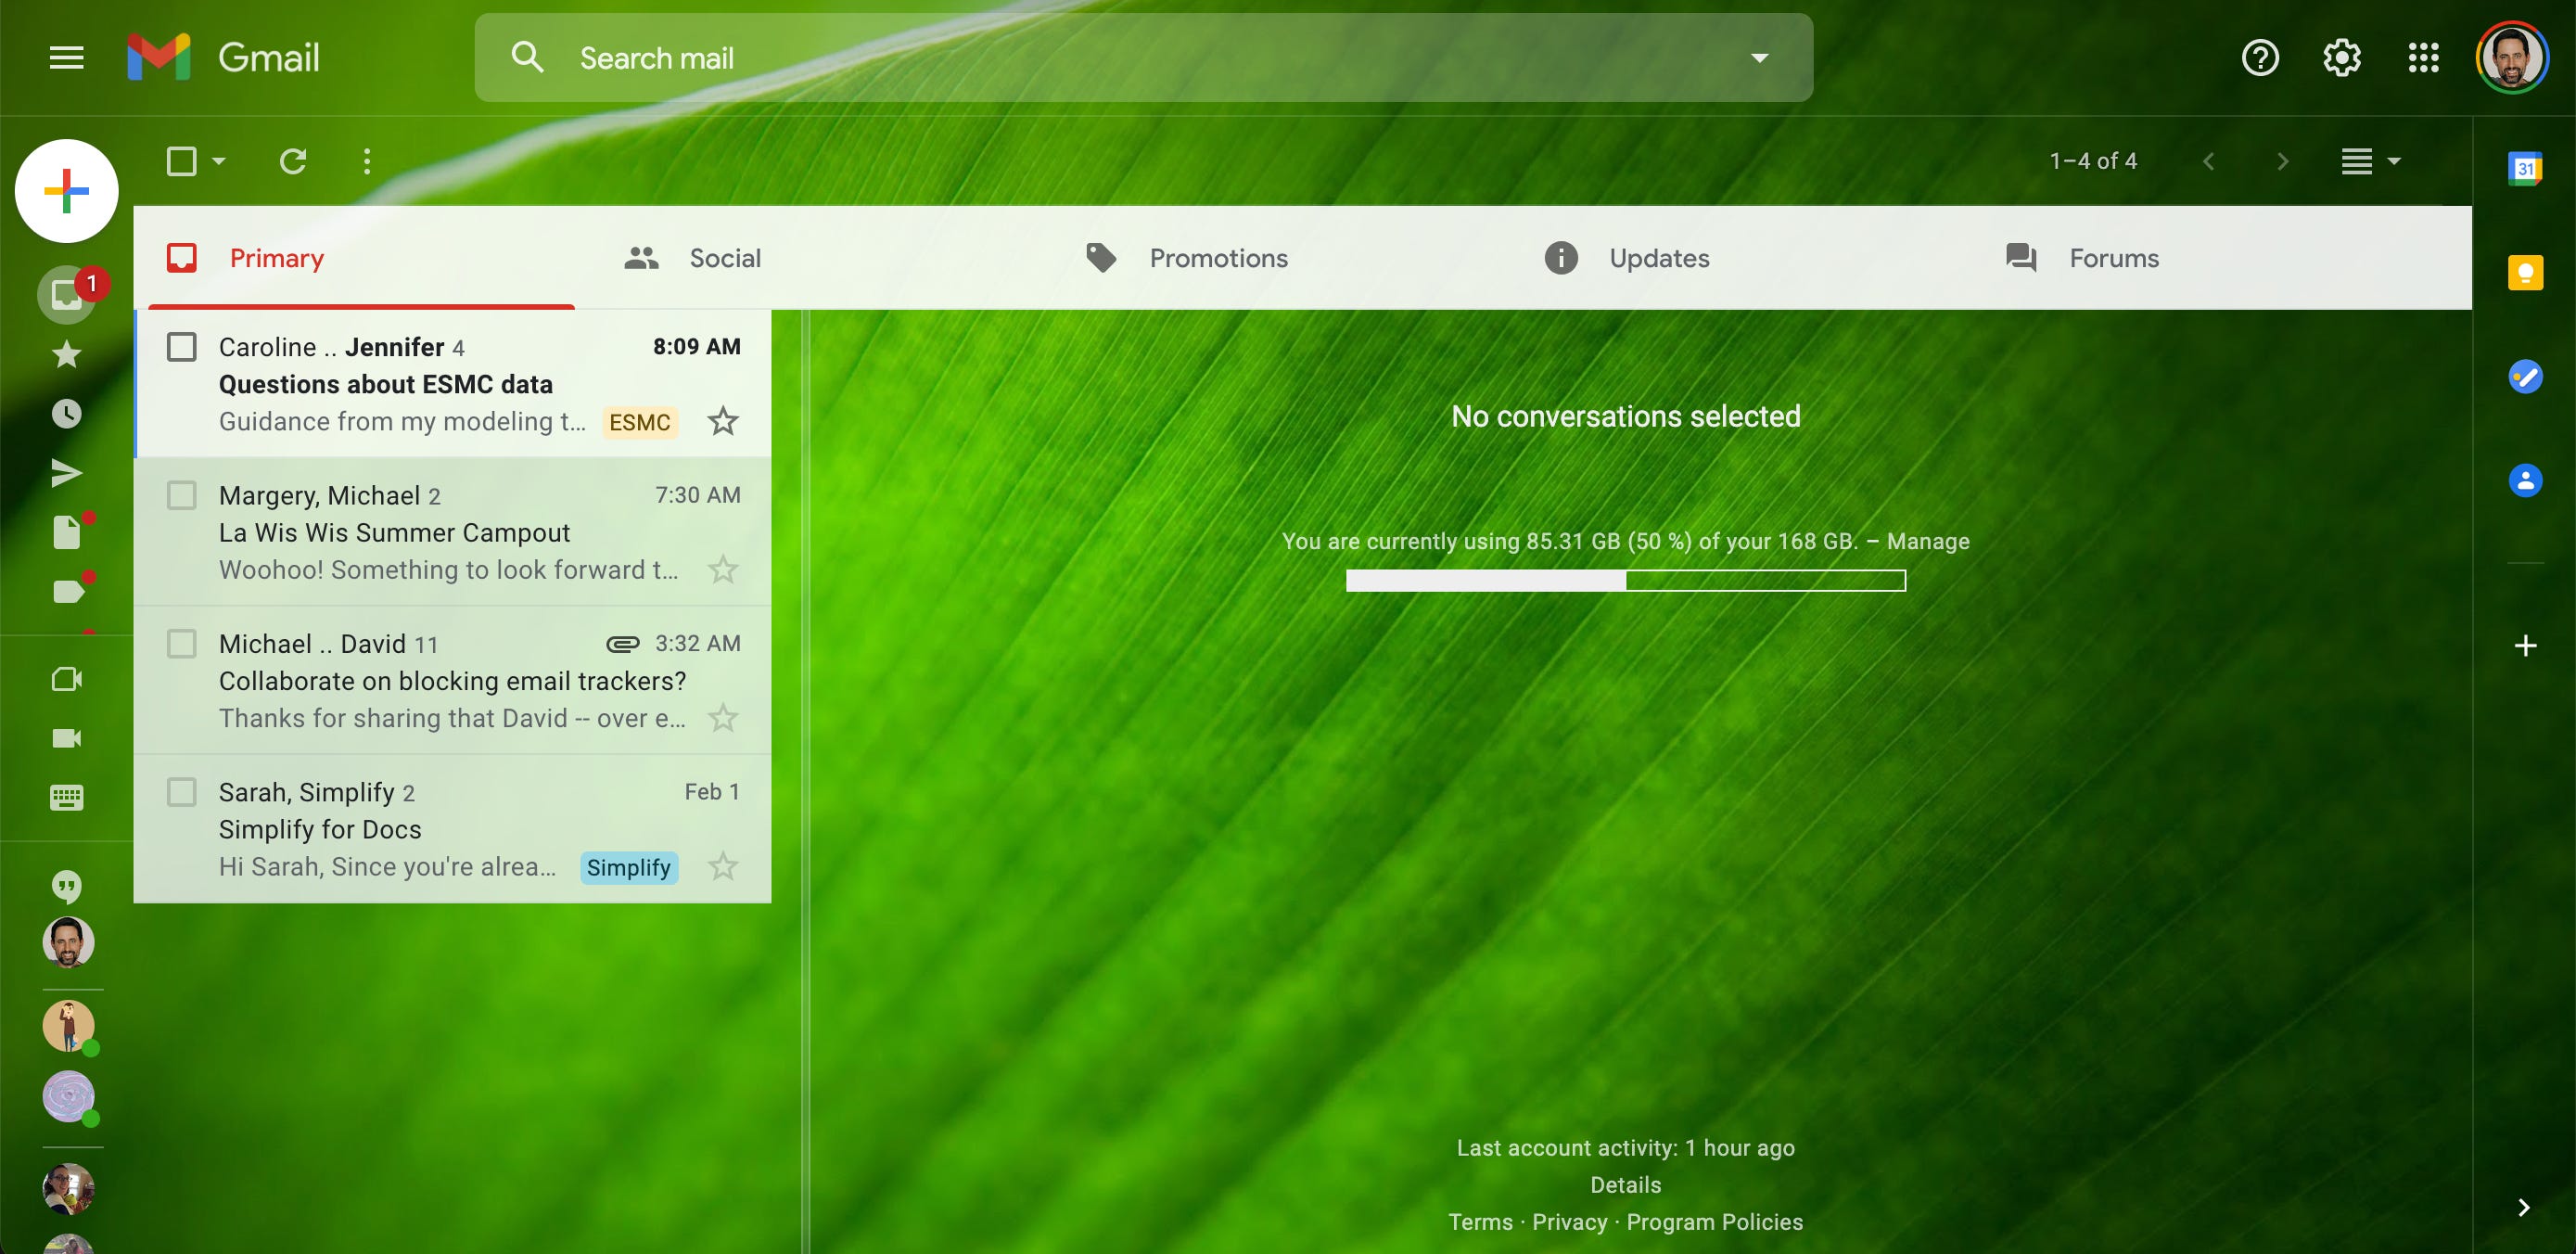Check the Sarah, Simplify conversation checkbox
The image size is (2576, 1254).
[x=182, y=791]
